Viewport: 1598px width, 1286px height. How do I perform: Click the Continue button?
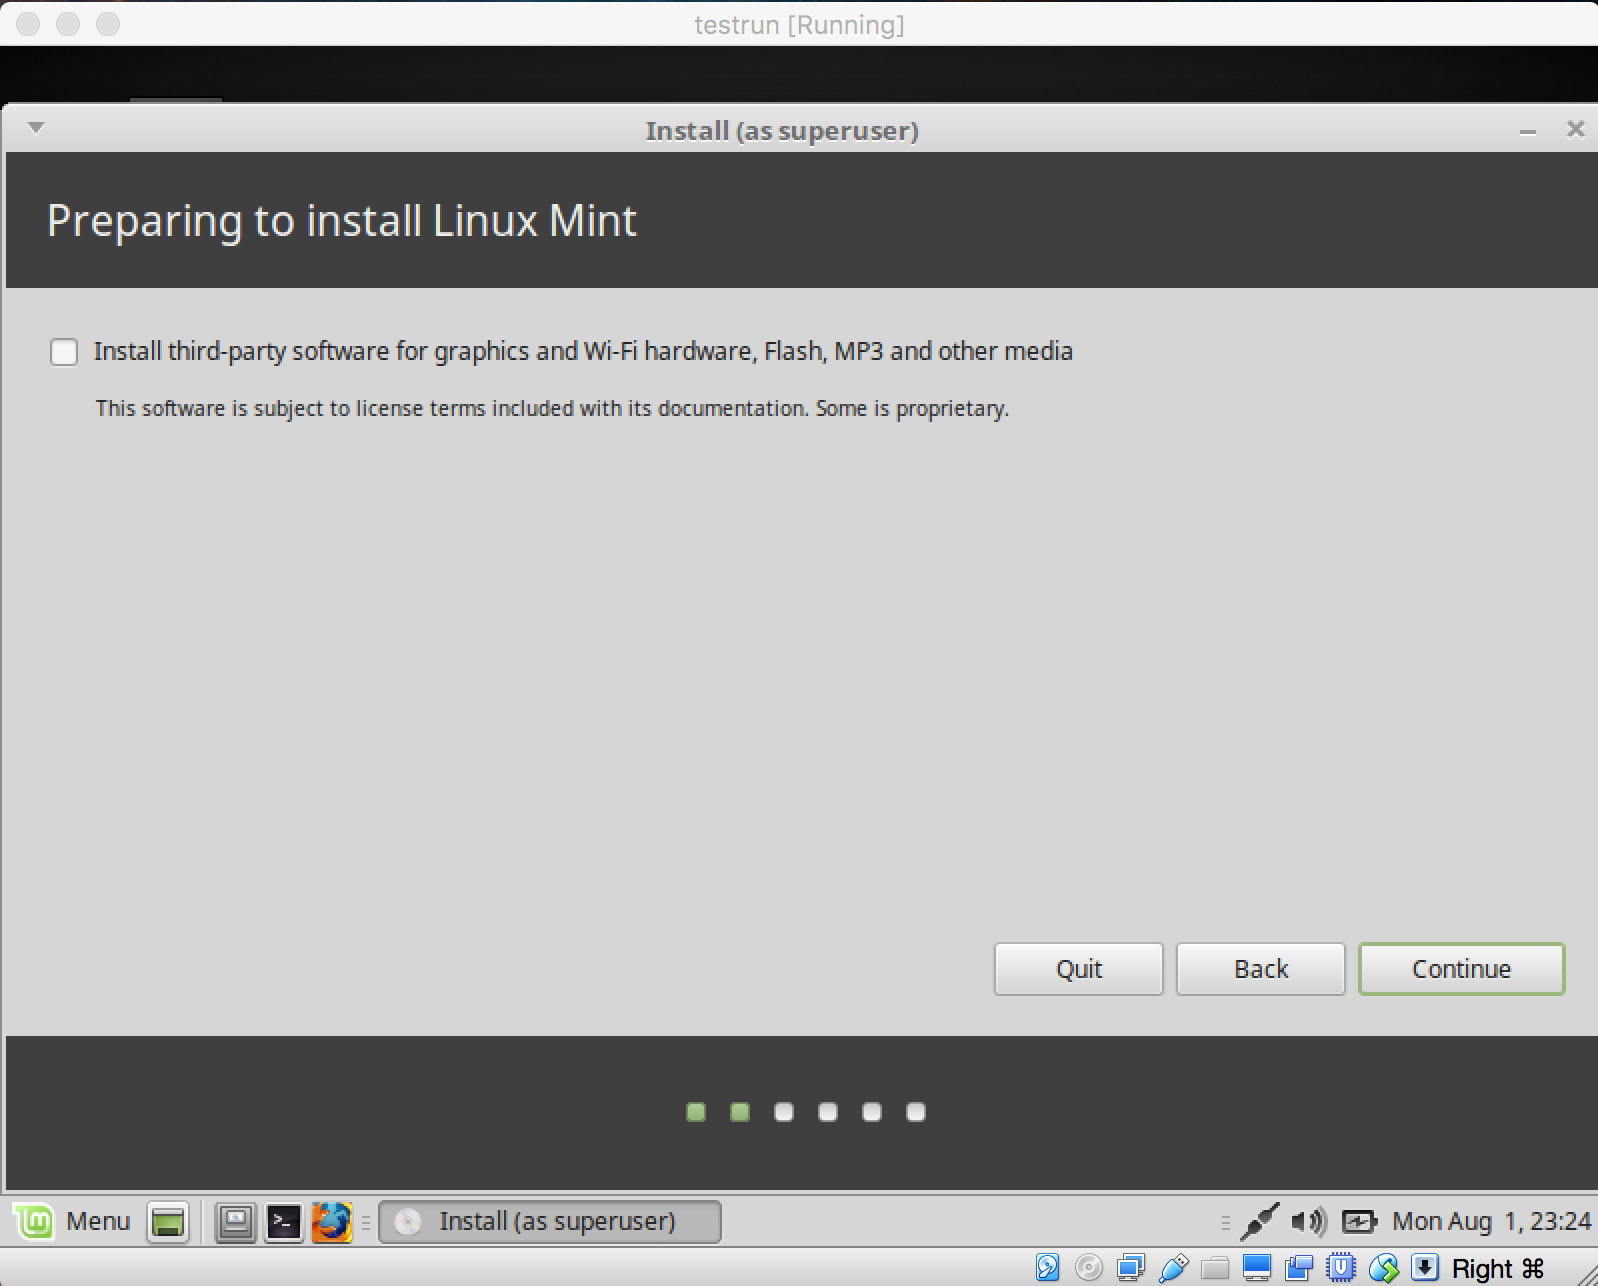[1461, 968]
